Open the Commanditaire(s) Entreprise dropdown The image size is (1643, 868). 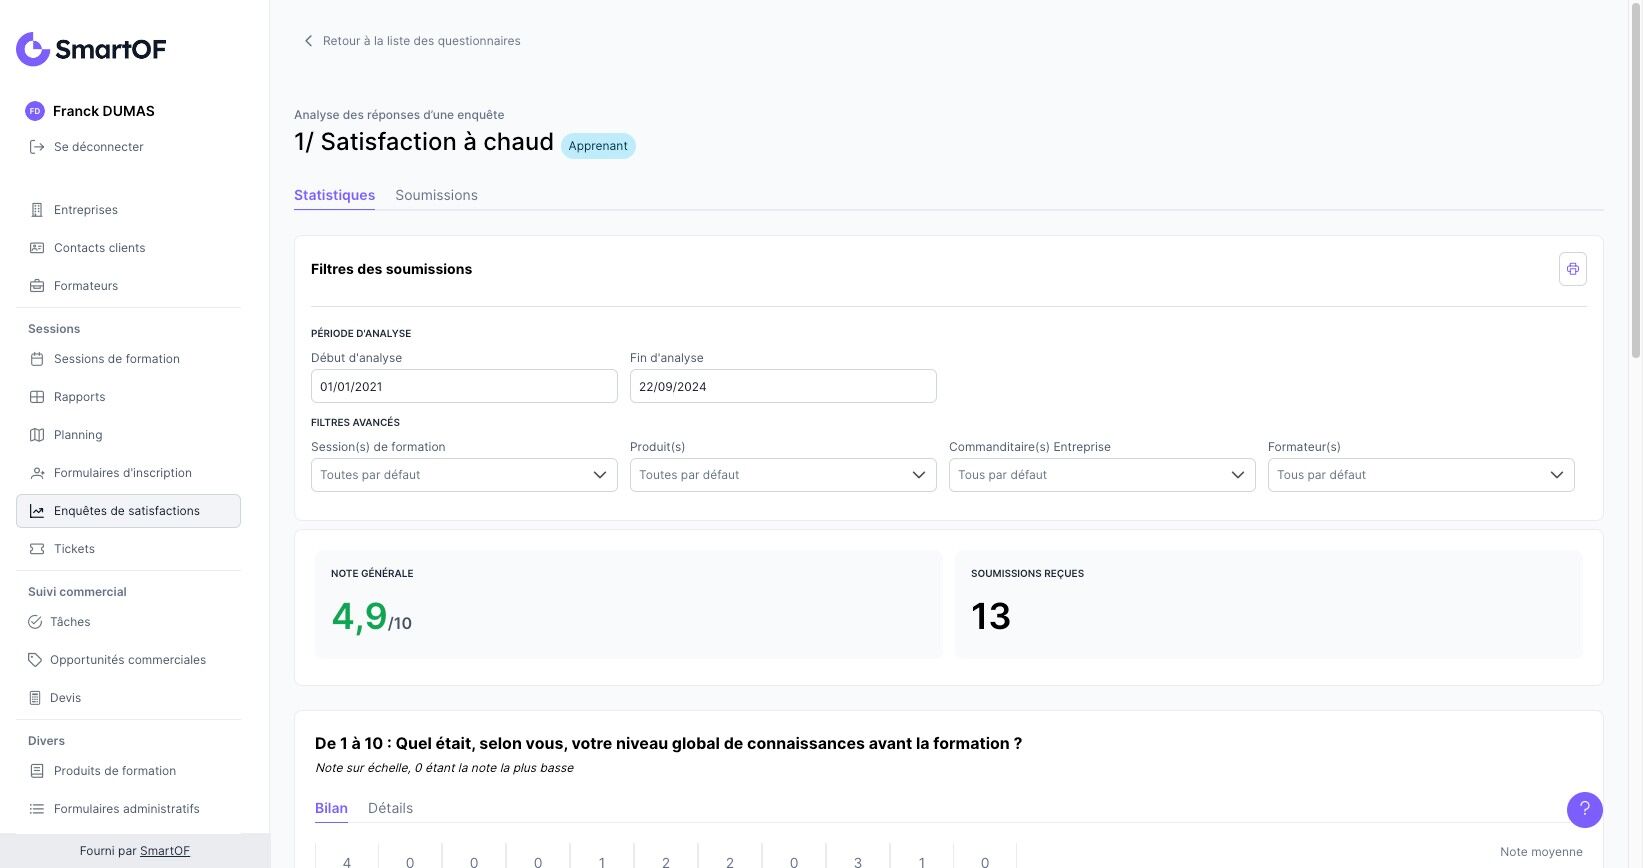1102,475
